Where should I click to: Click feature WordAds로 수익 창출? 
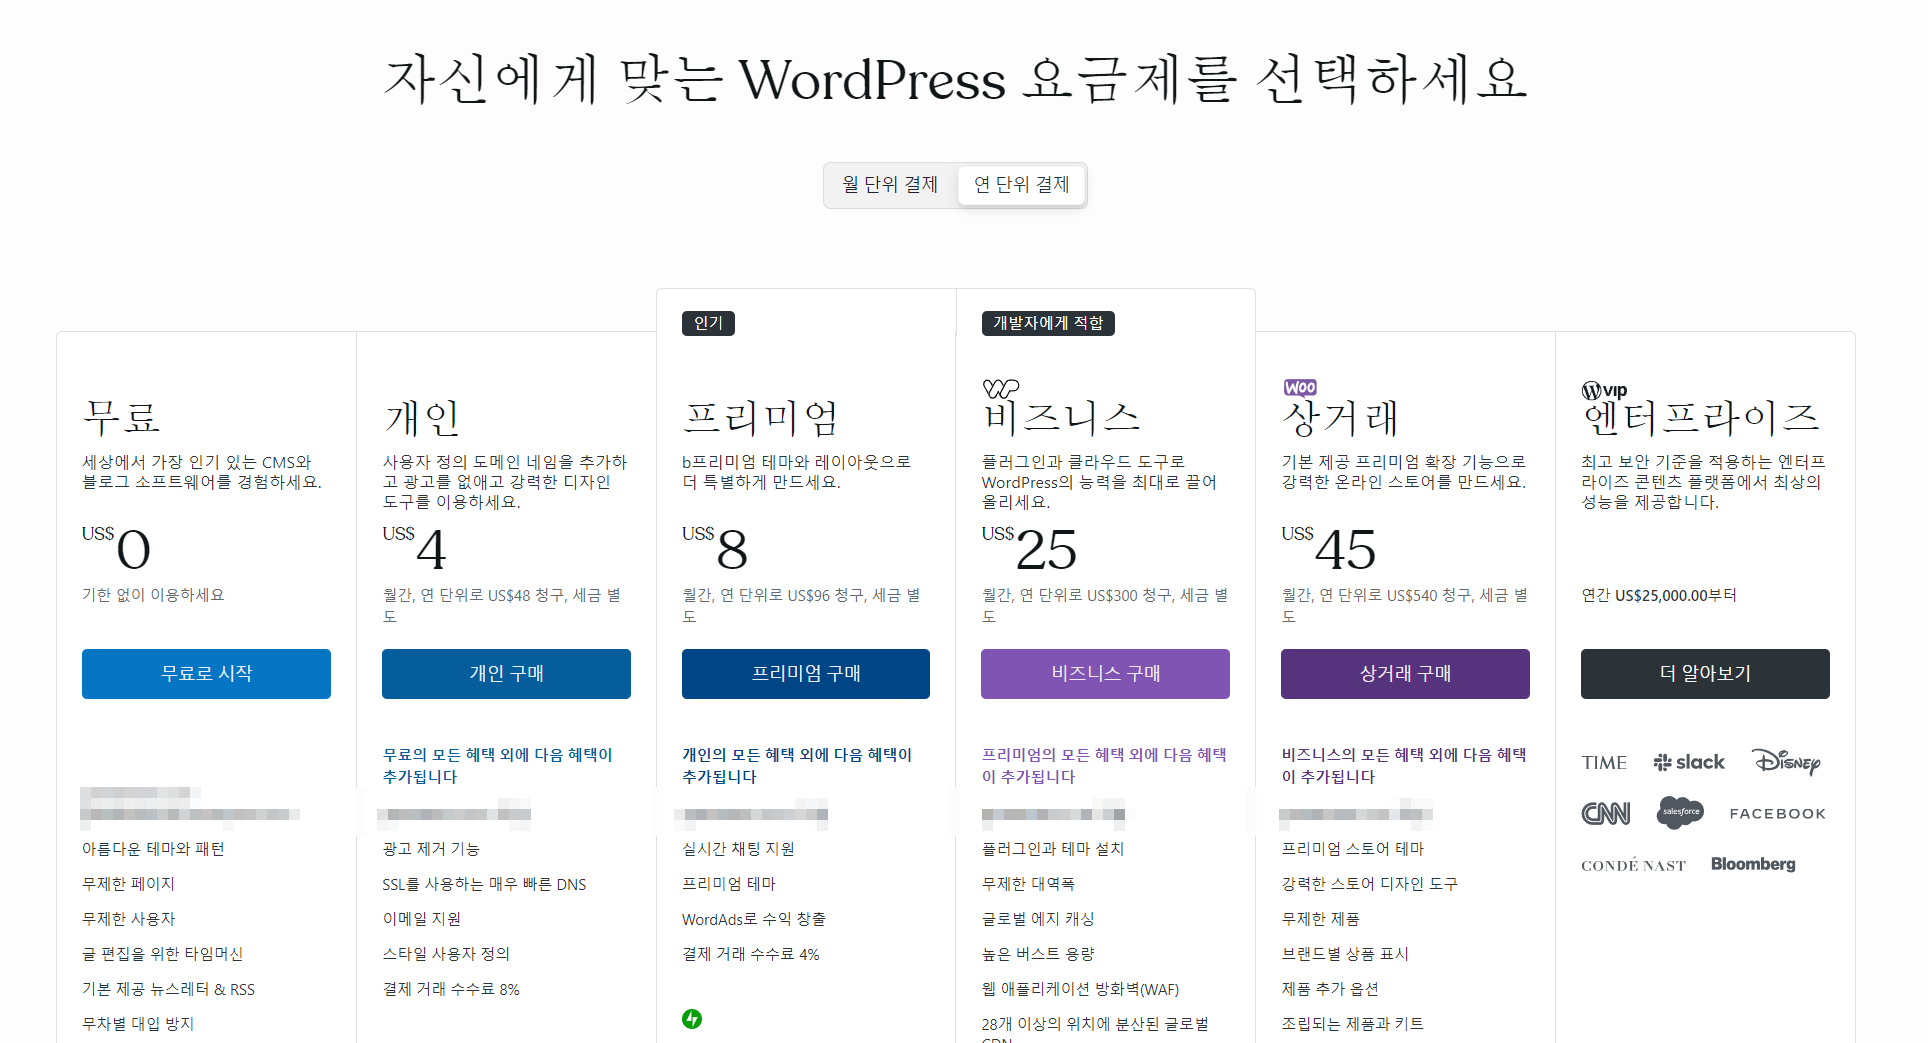pyautogui.click(x=754, y=919)
